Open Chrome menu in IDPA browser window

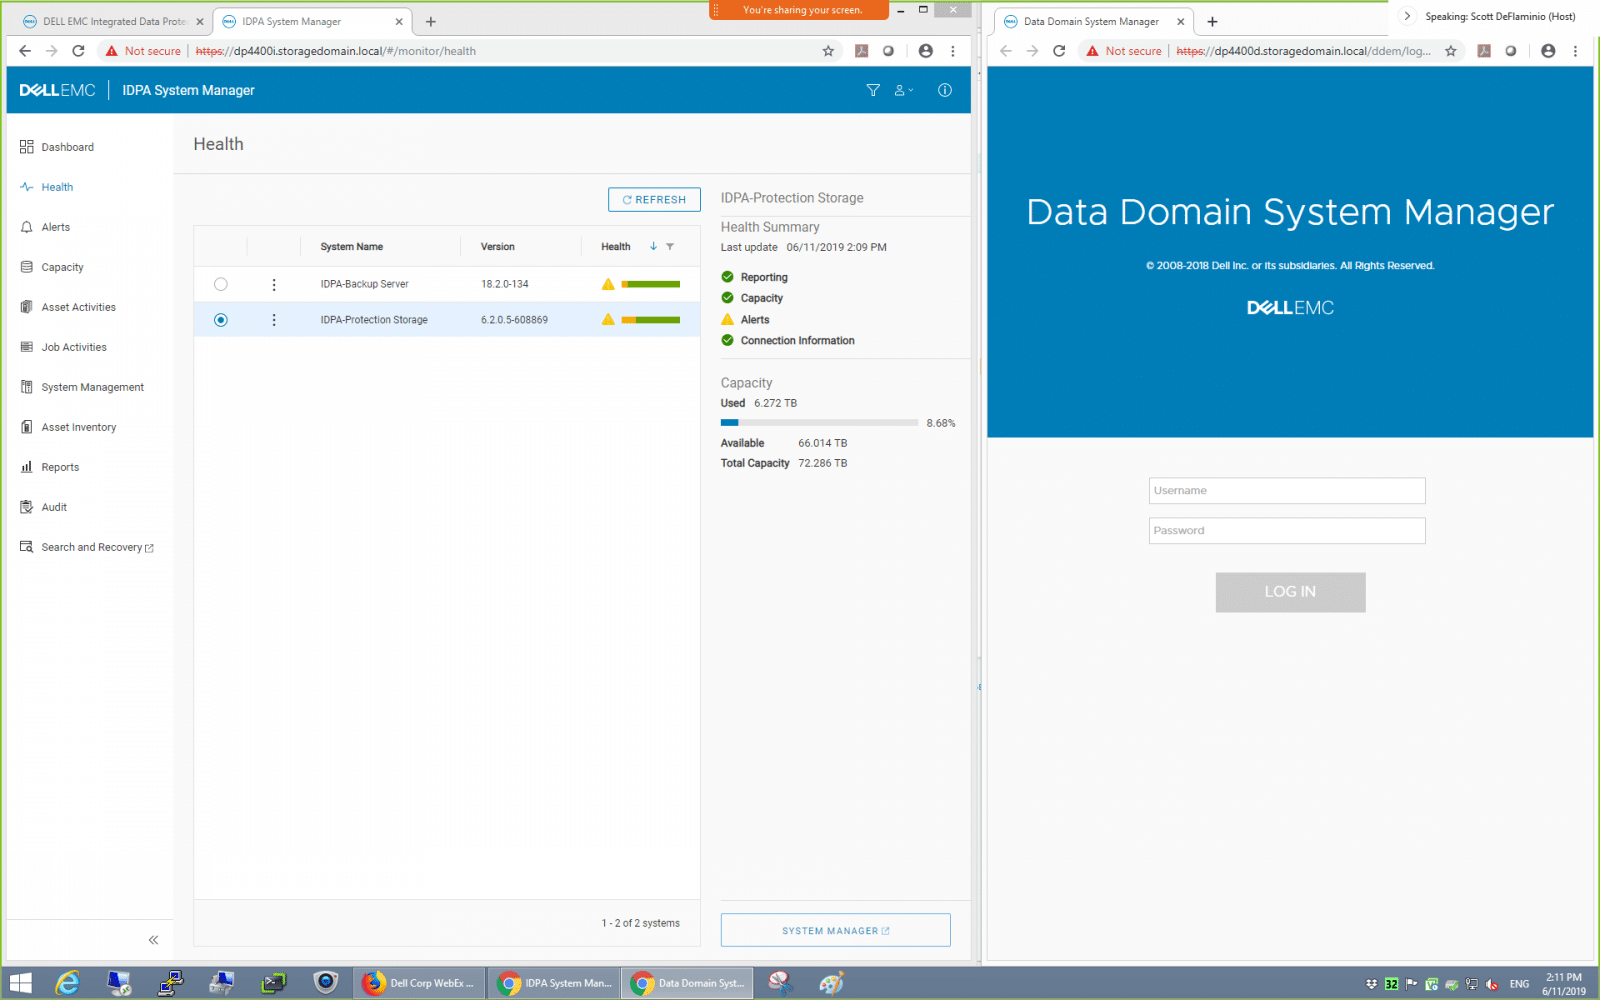pyautogui.click(x=953, y=51)
